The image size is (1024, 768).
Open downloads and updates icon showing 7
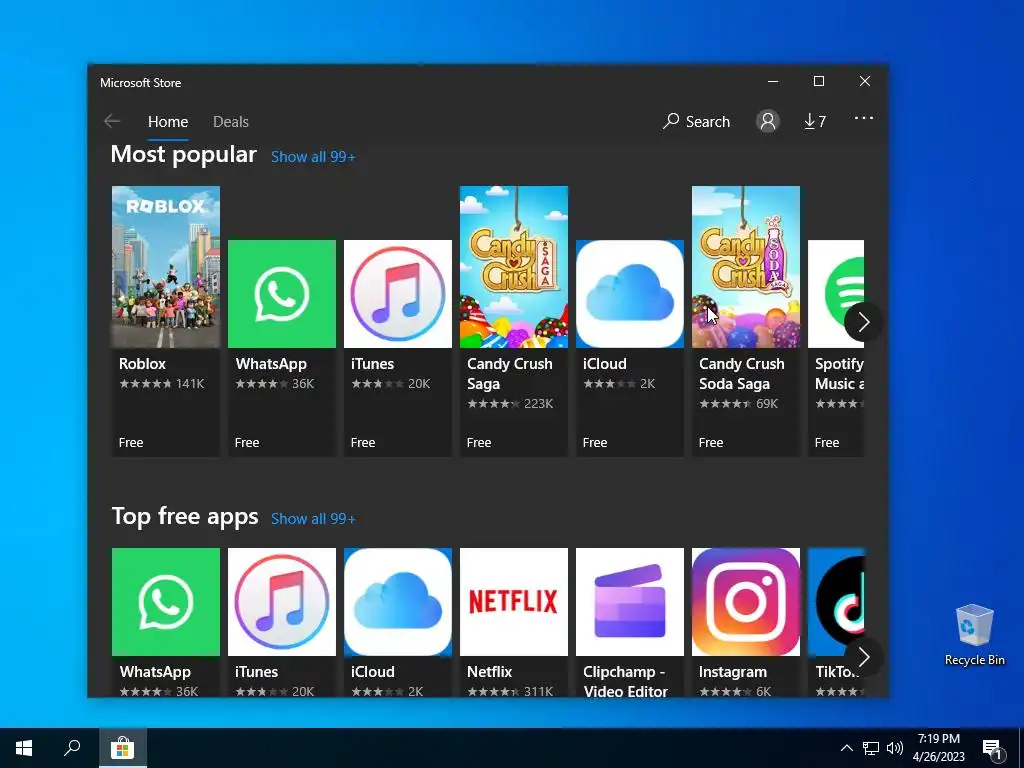(815, 121)
